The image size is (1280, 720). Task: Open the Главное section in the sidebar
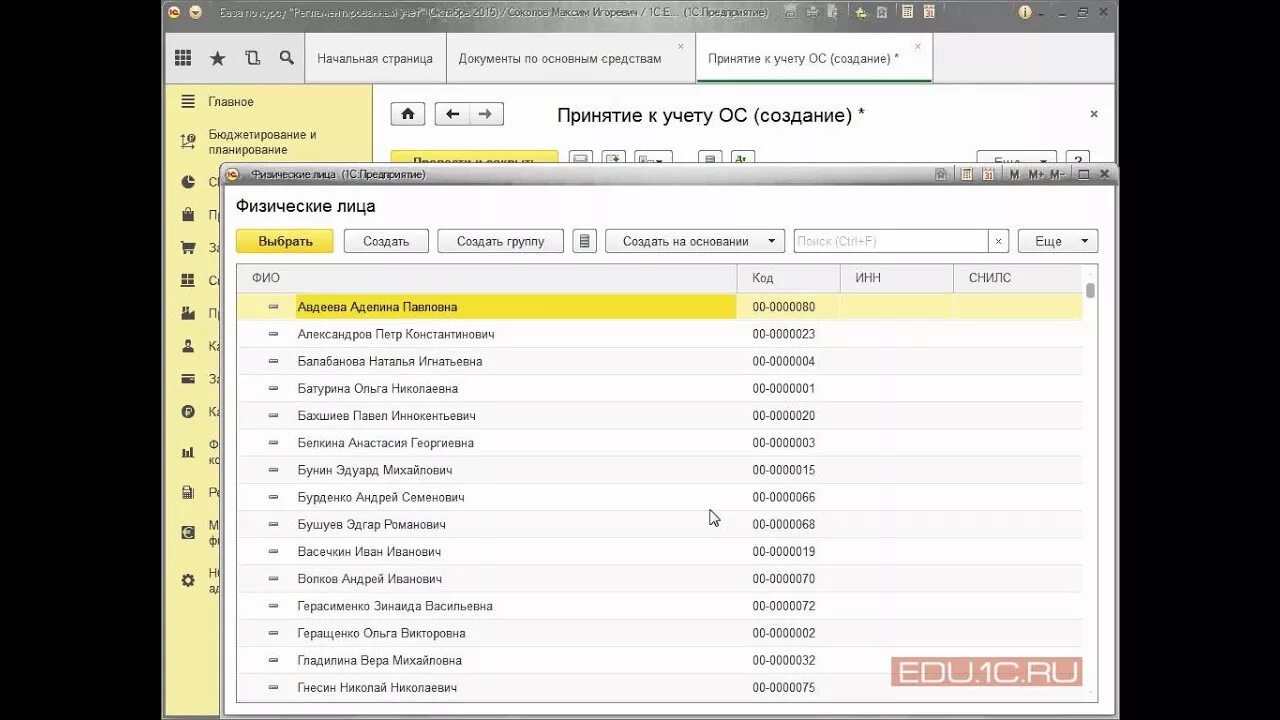pyautogui.click(x=231, y=102)
